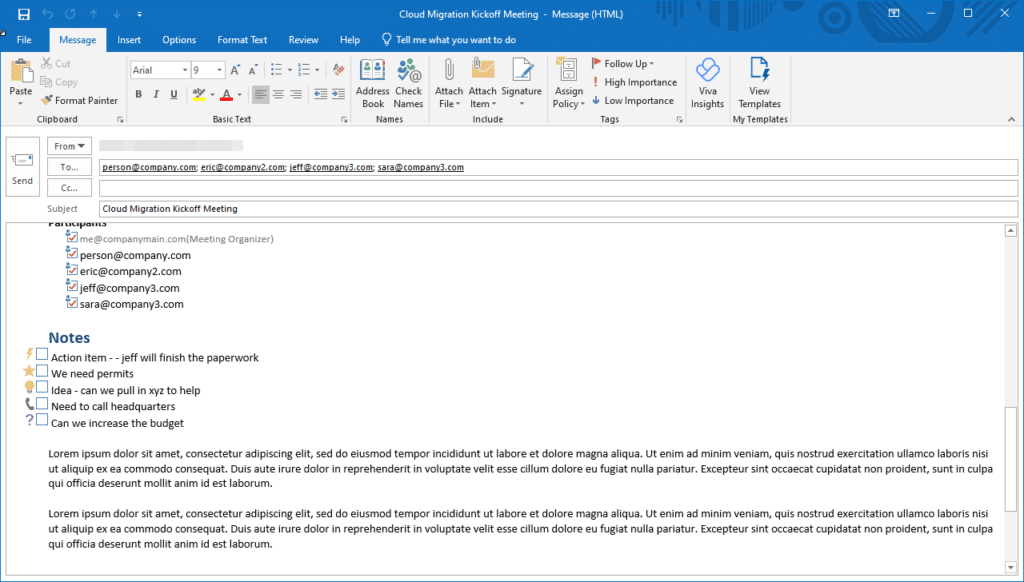Switch to the Options tab

pyautogui.click(x=179, y=40)
